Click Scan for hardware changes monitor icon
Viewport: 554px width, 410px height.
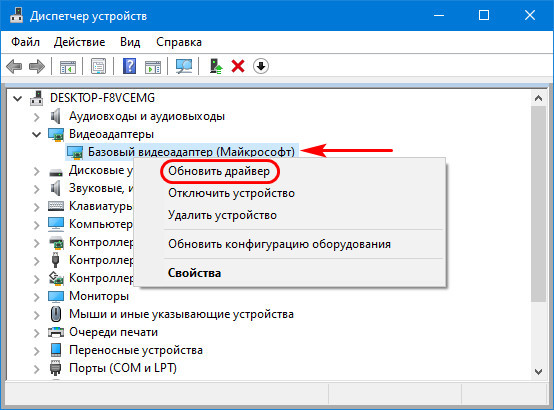184,66
